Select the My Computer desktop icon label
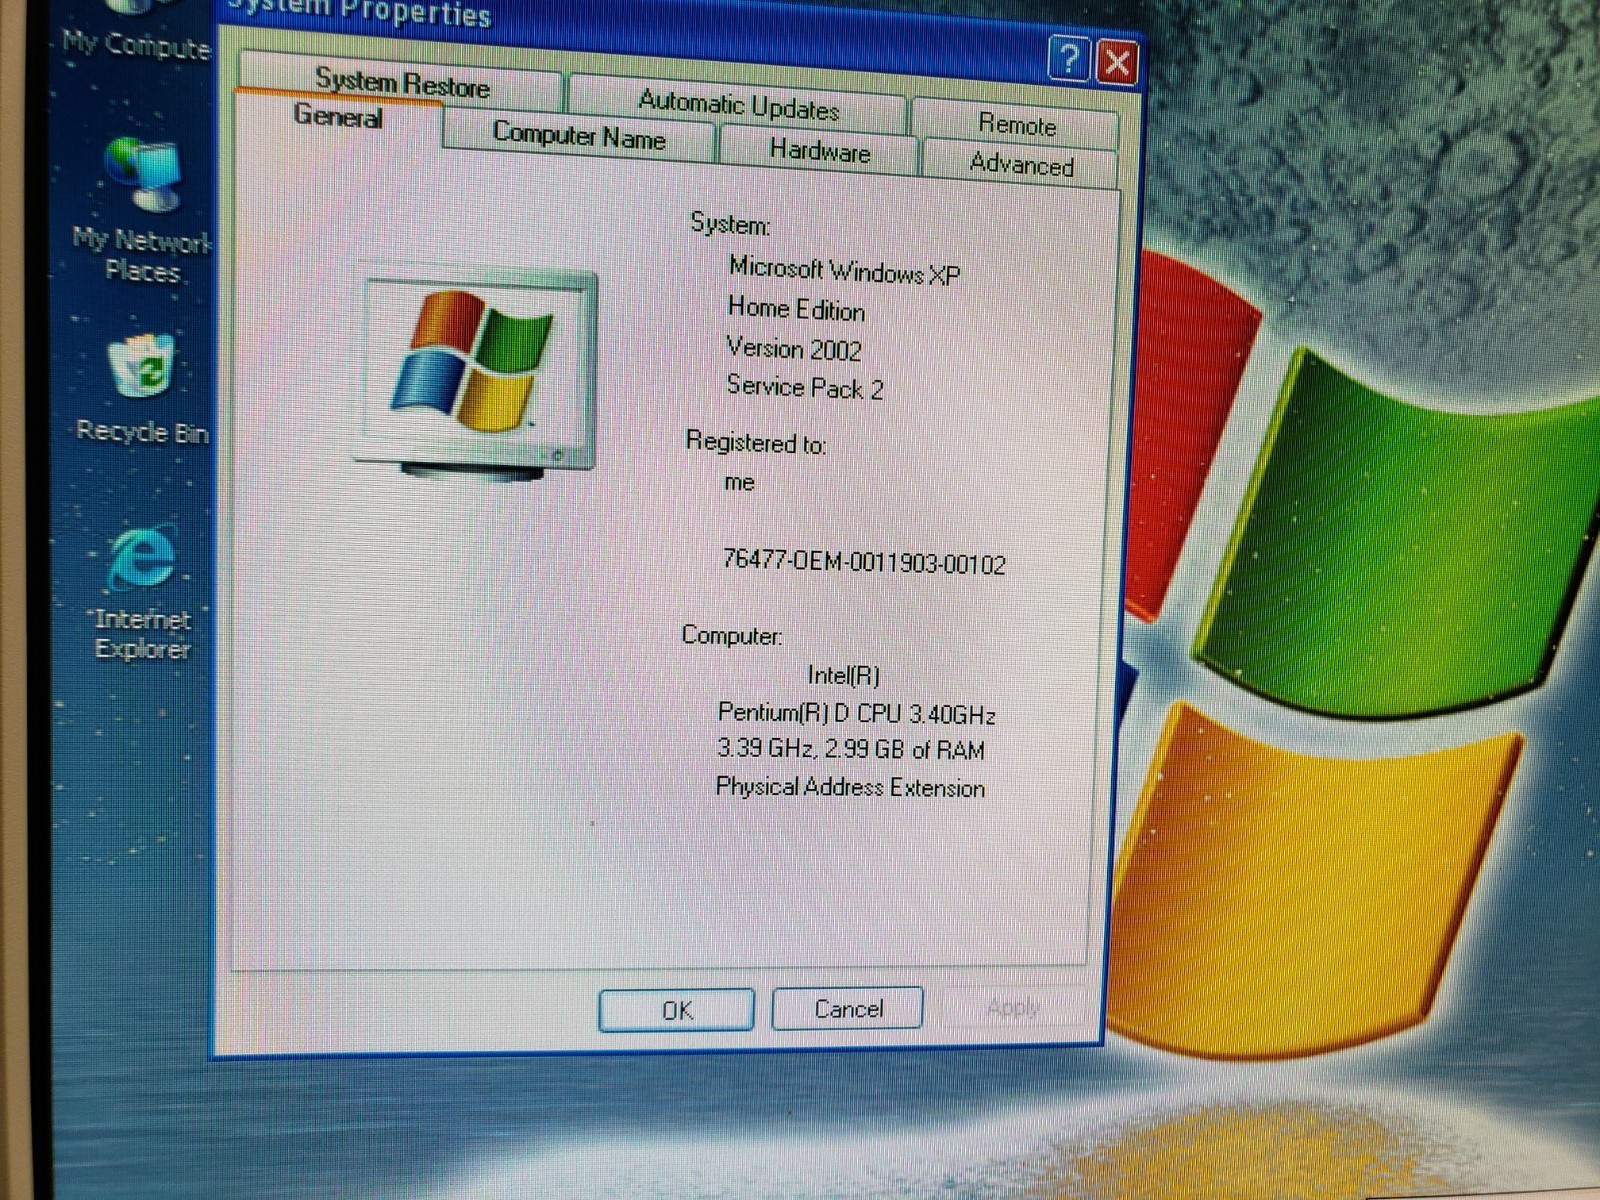Image resolution: width=1600 pixels, height=1200 pixels. tap(137, 46)
